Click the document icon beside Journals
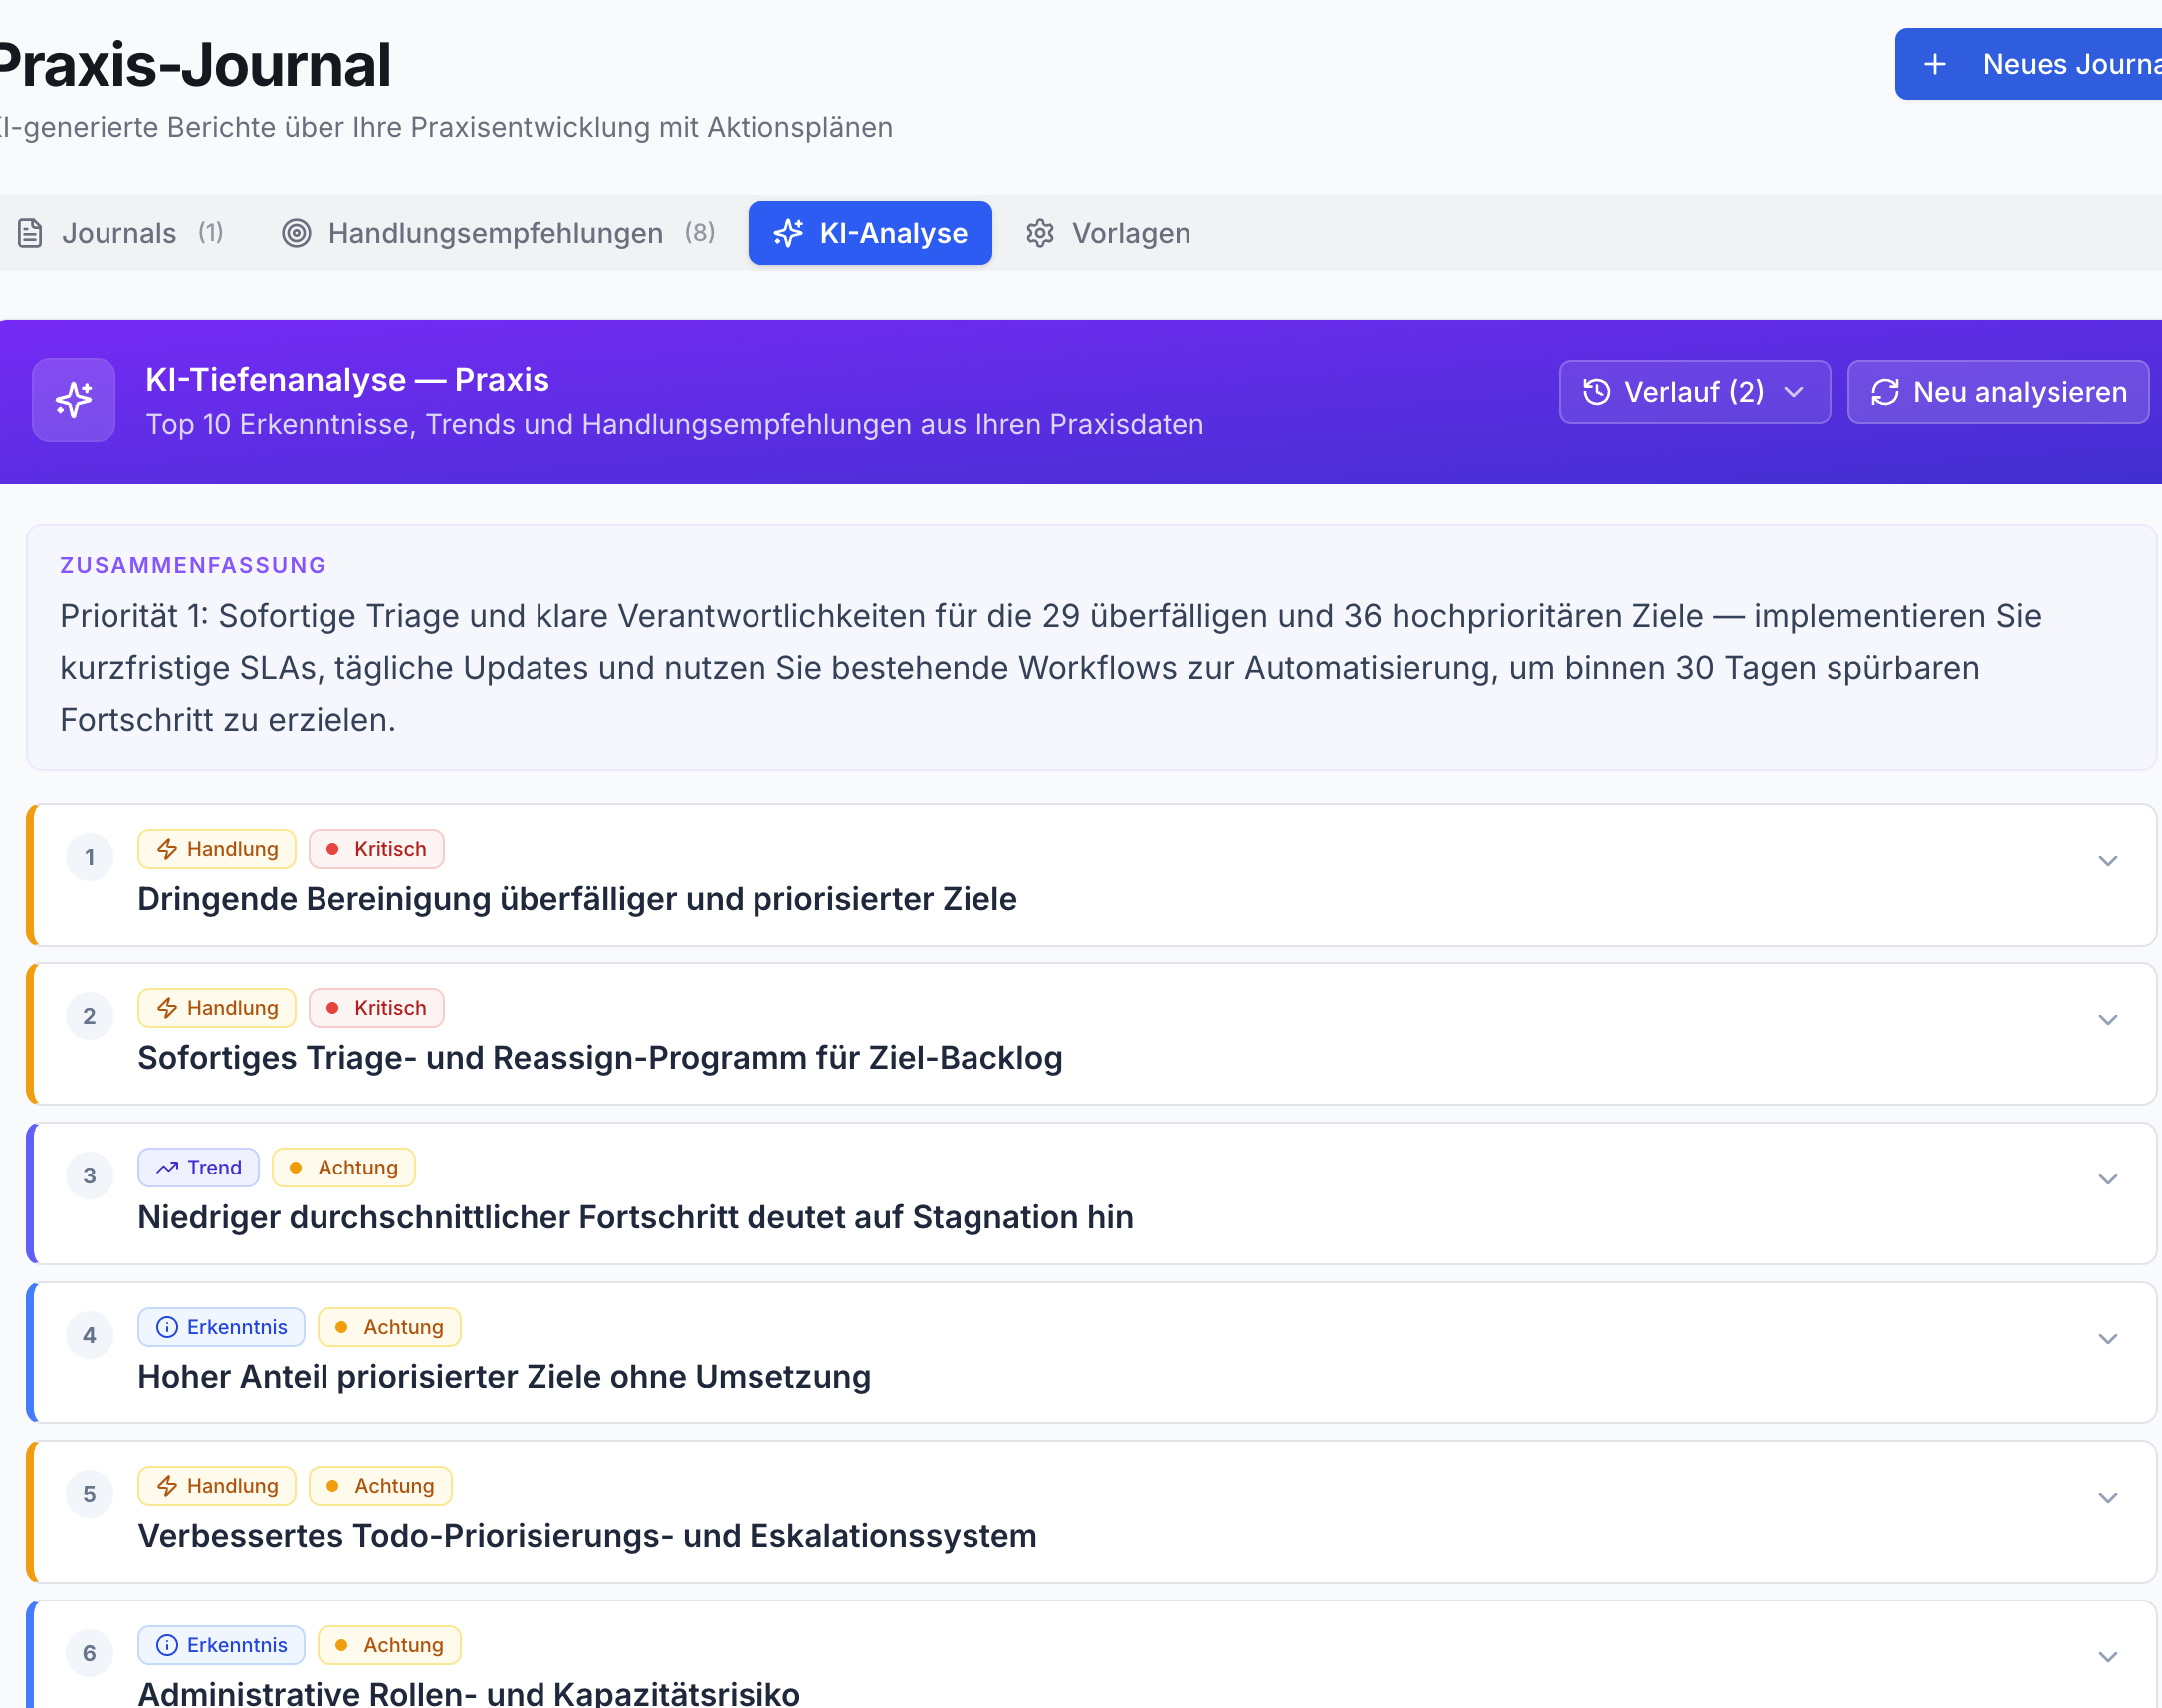Screen dimensions: 2162x1708 click(31, 233)
